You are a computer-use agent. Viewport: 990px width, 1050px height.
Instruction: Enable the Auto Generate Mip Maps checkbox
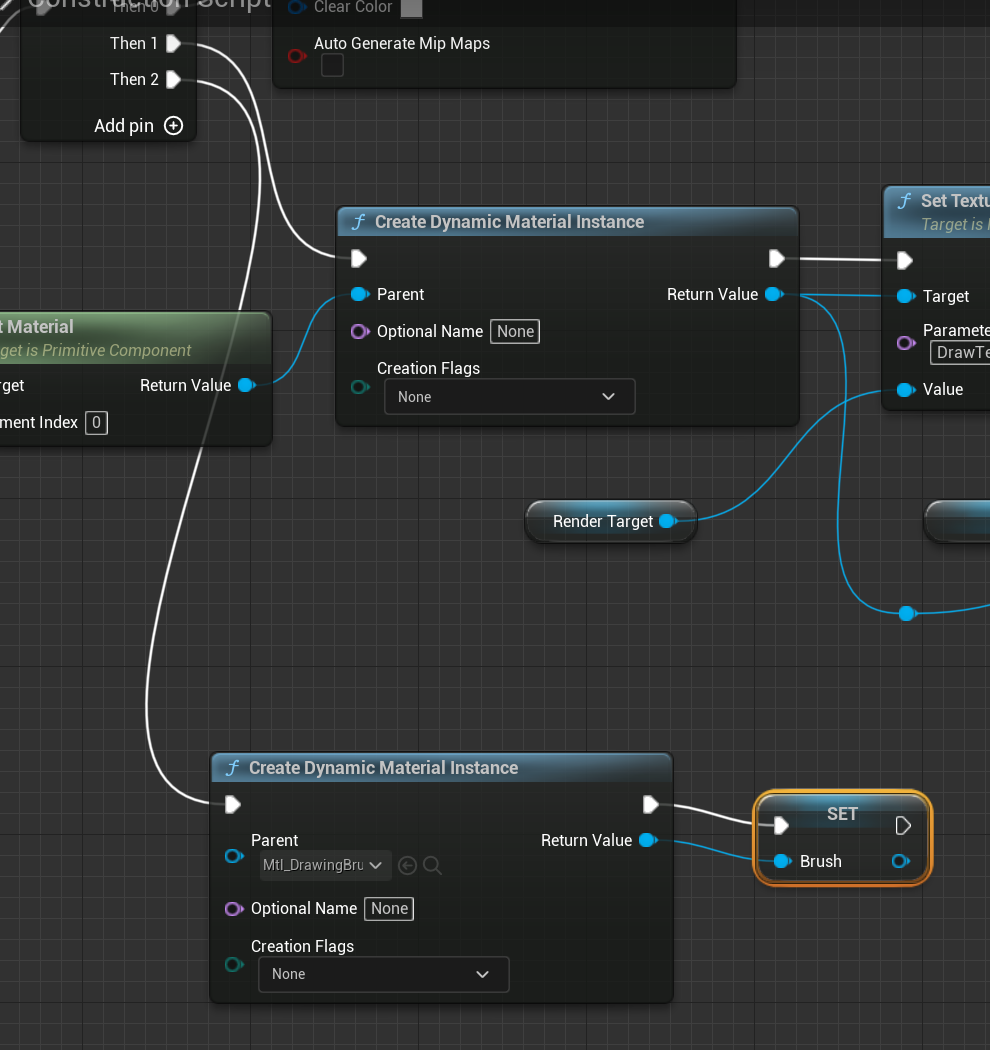(332, 65)
